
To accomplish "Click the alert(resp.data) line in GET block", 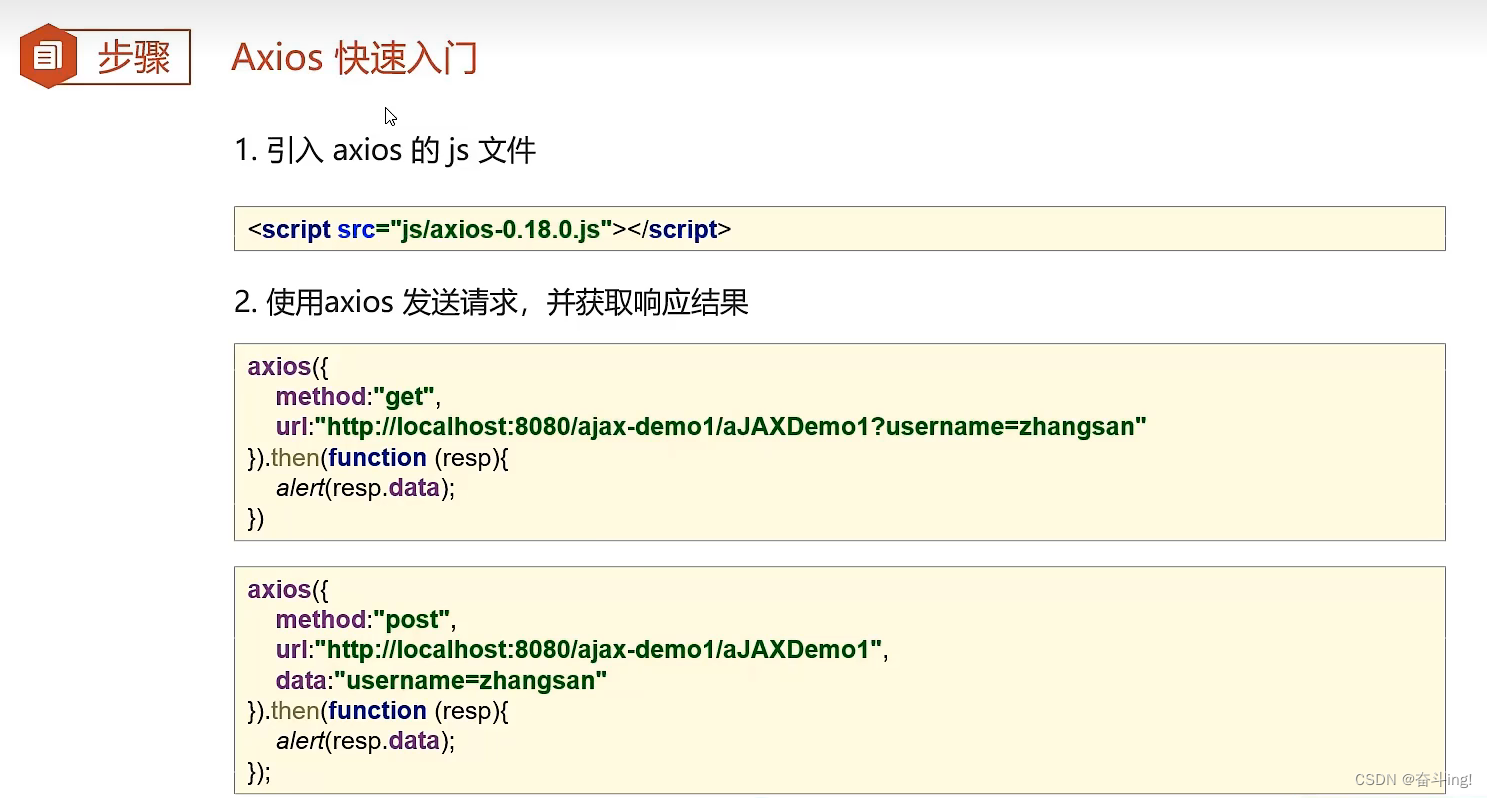I will pos(364,487).
